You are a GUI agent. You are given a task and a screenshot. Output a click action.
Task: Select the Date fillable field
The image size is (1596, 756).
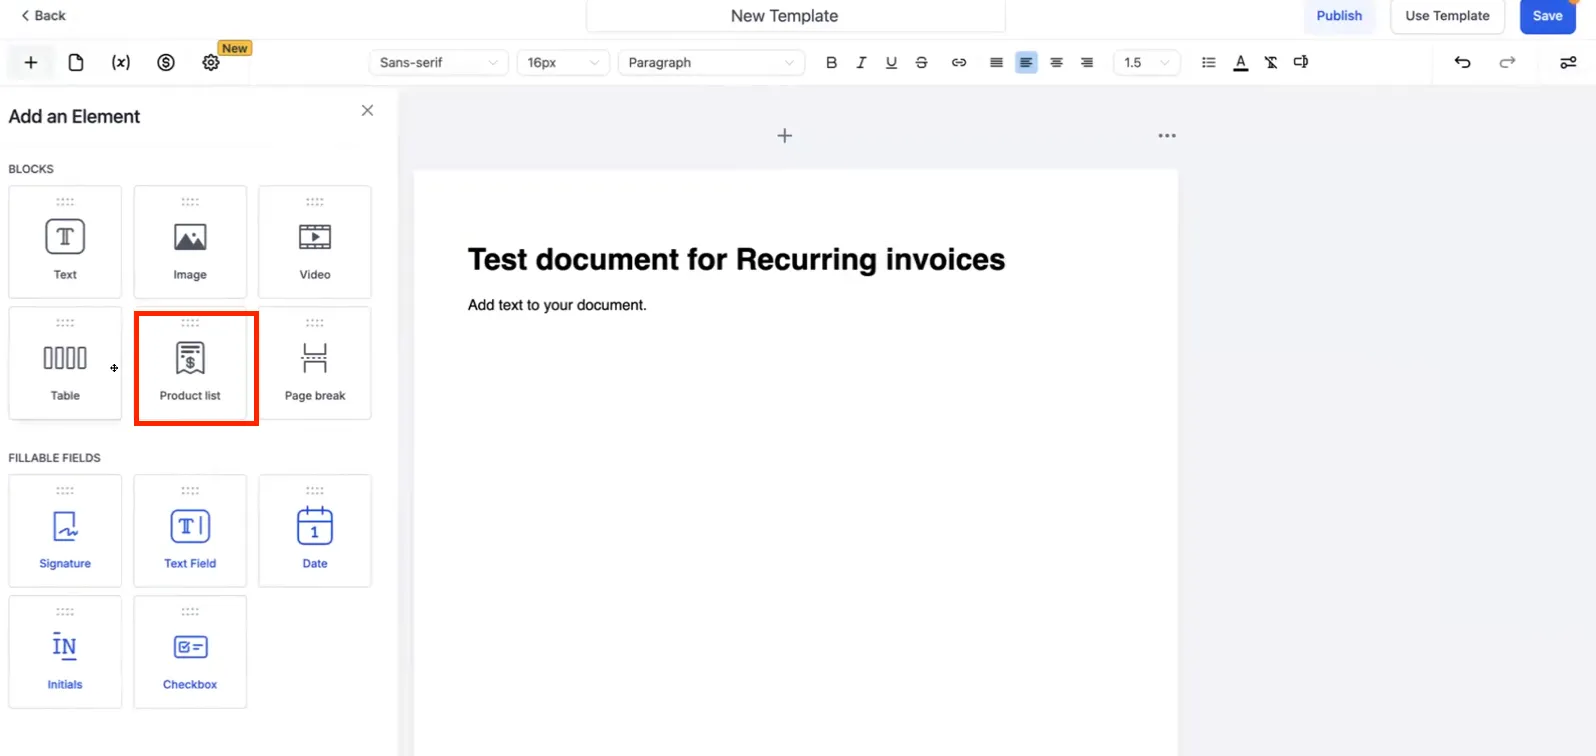click(315, 531)
